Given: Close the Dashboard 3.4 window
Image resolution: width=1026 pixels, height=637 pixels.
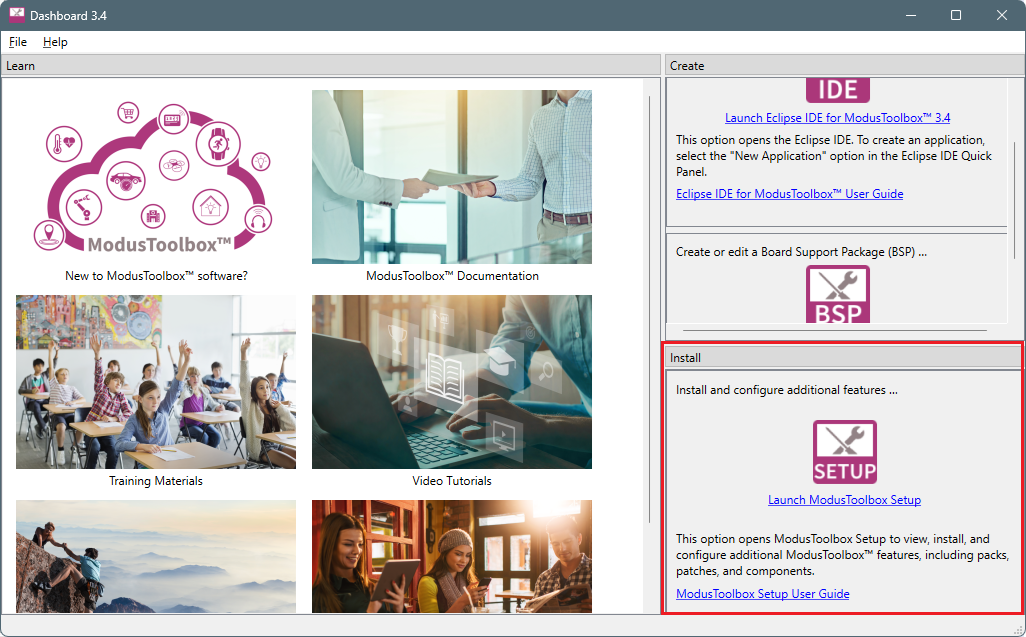Looking at the screenshot, I should click(1002, 15).
